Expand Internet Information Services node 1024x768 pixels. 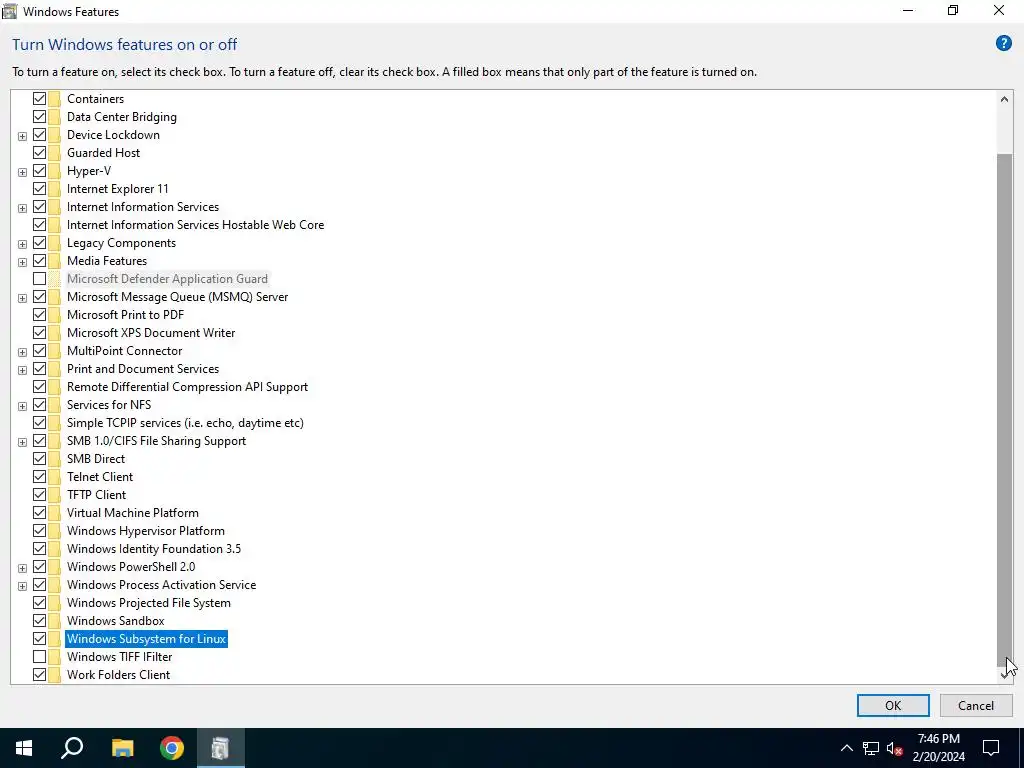(22, 208)
